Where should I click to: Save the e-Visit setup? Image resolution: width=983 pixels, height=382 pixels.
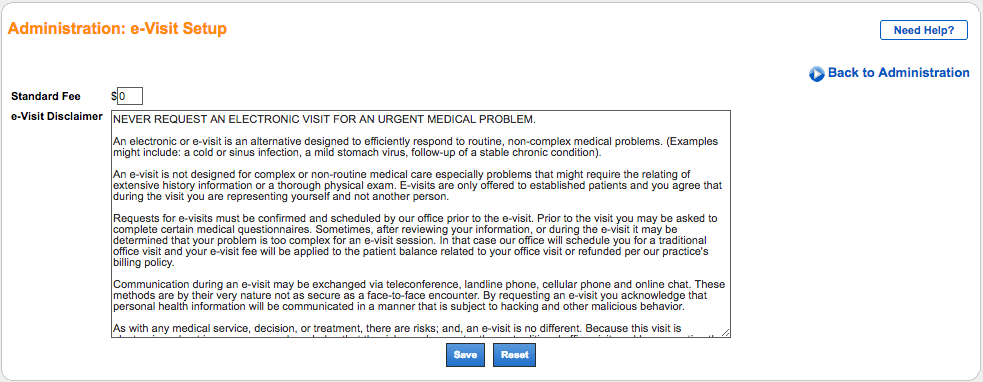[465, 354]
